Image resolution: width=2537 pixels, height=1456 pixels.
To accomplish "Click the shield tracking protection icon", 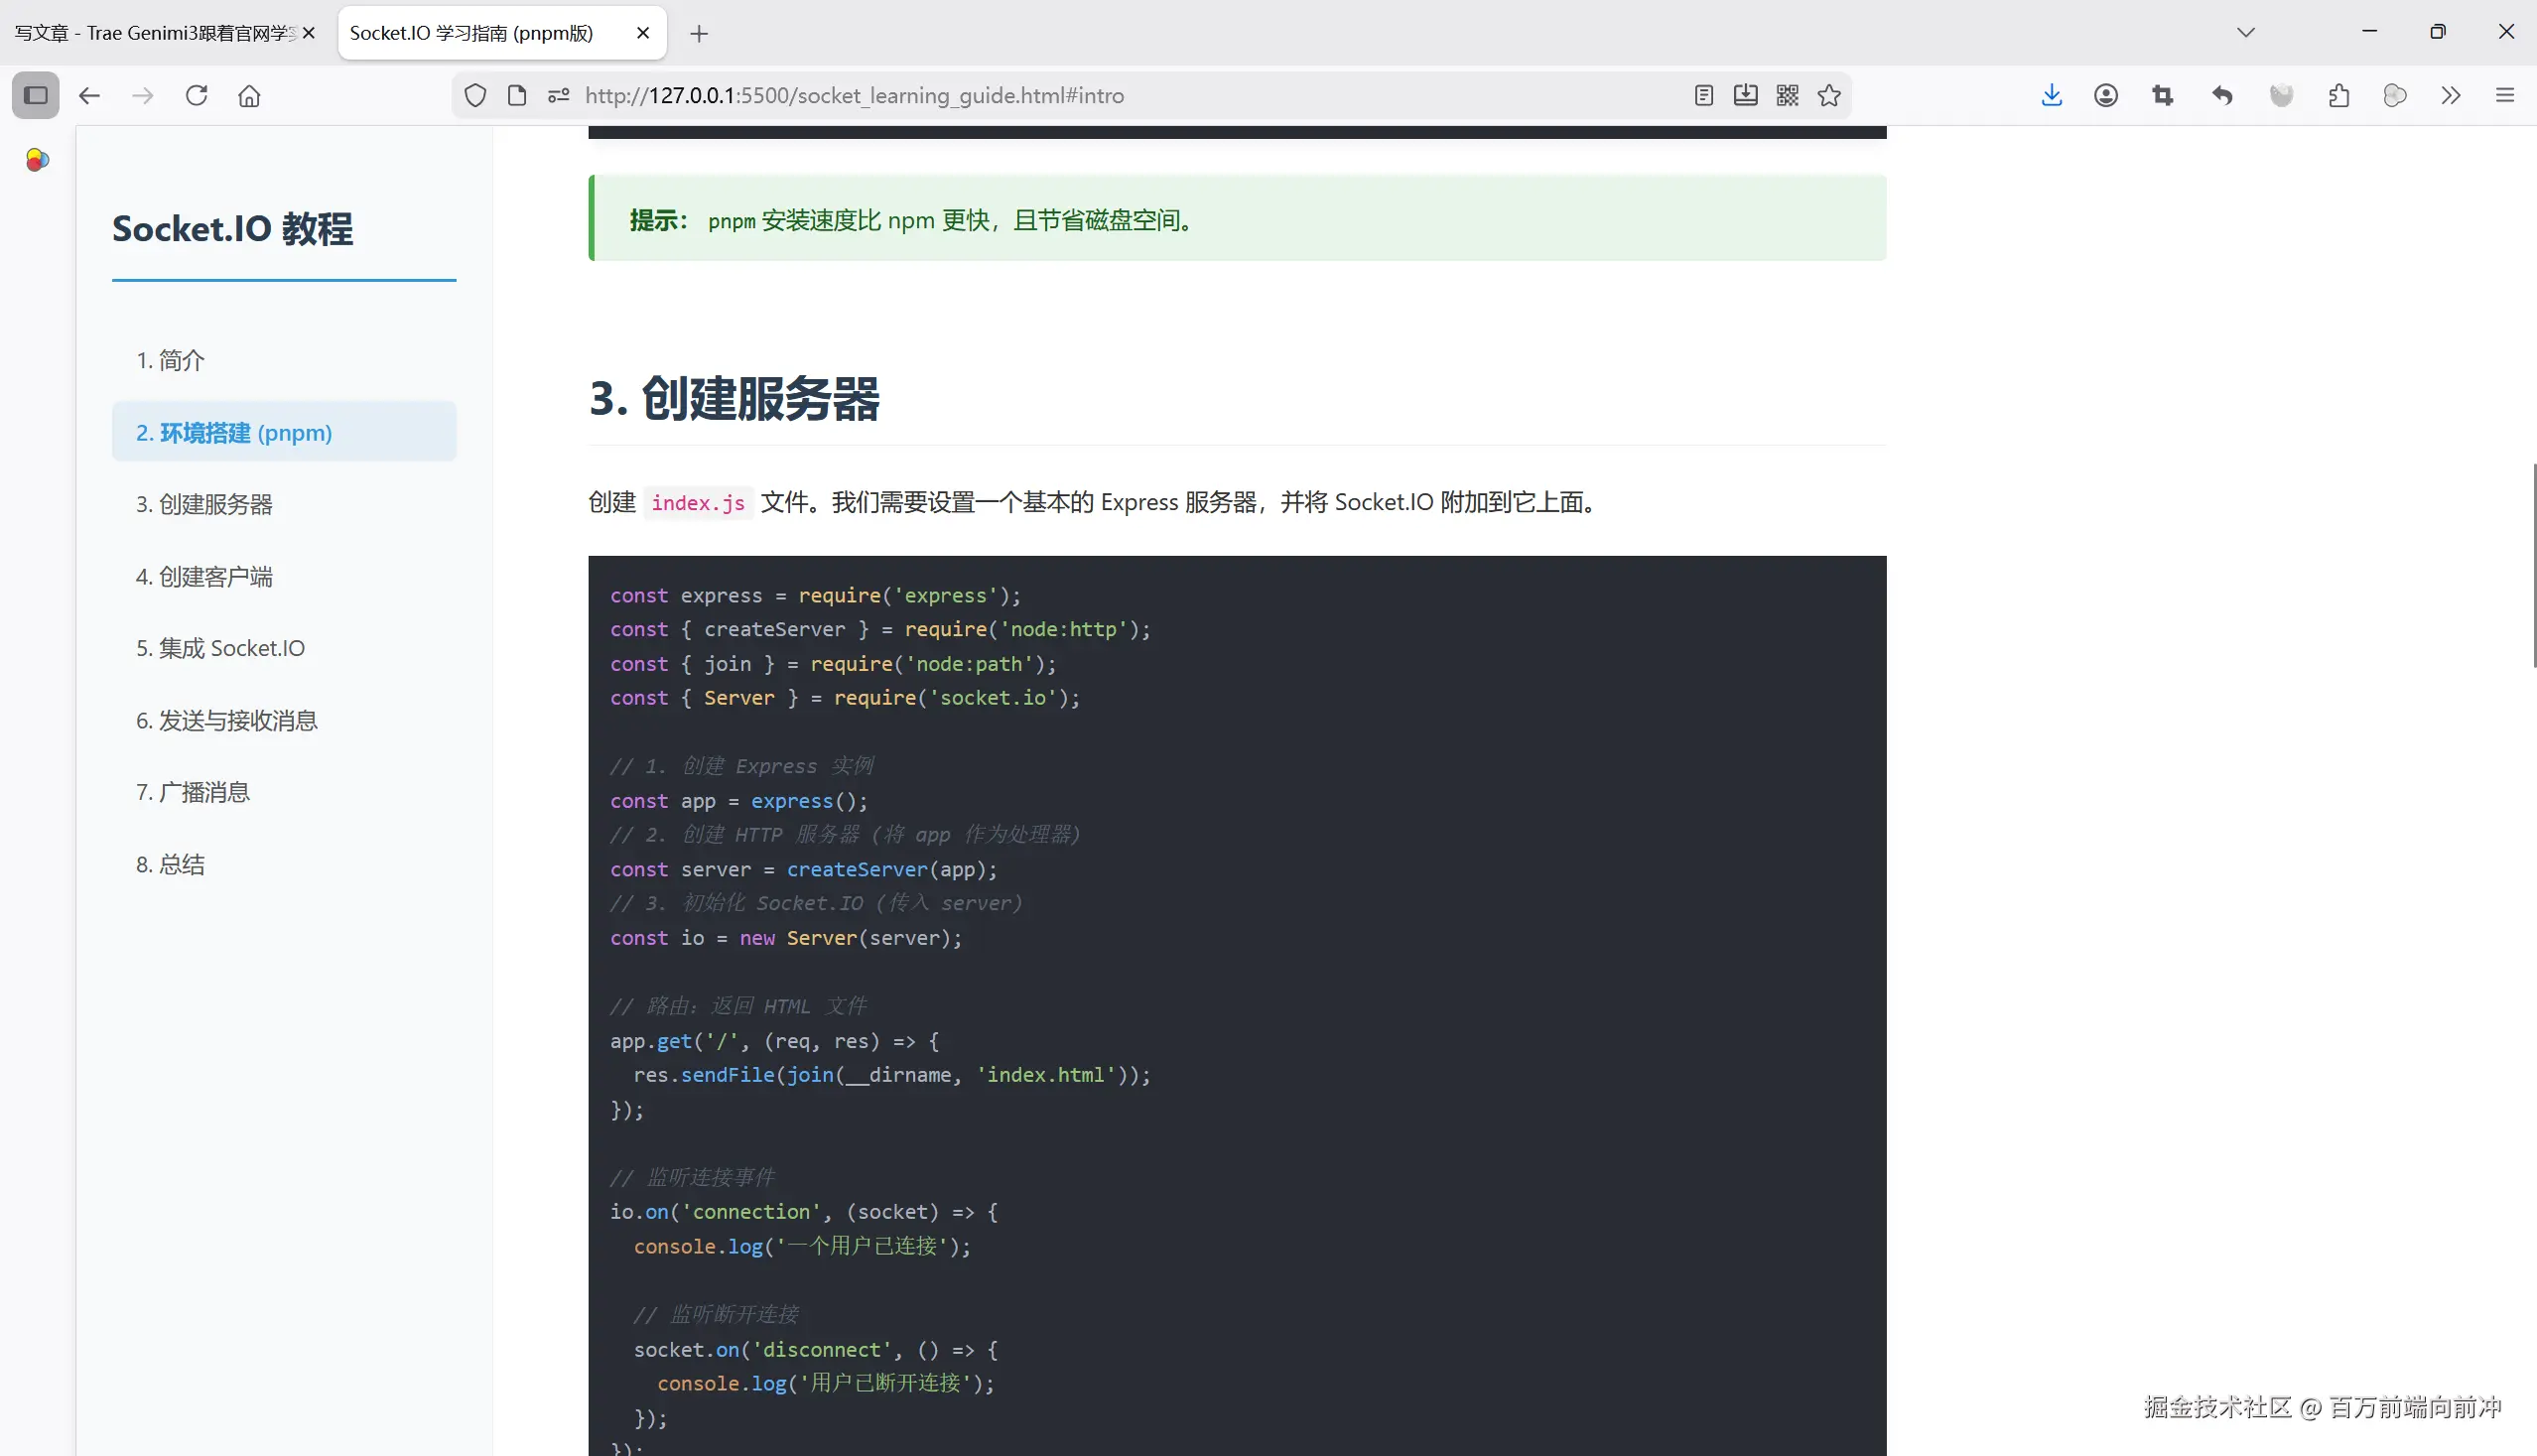I will 475,95.
